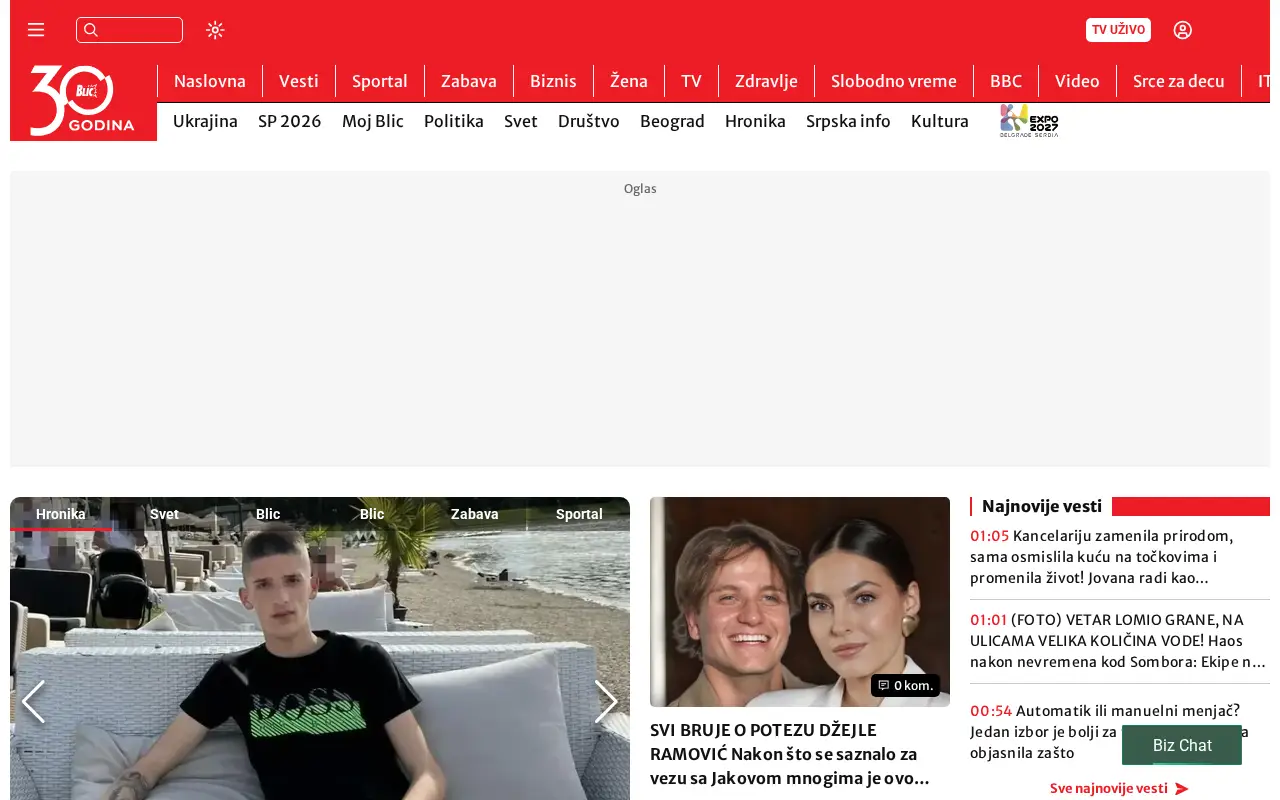The width and height of the screenshot is (1280, 800).
Task: Watch TV Uživo live stream
Action: tap(1118, 30)
